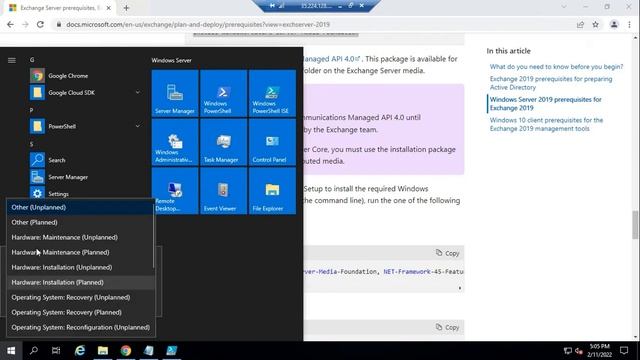Open the network icon in system tray
Screen dimensions: 640x360
click(567, 351)
